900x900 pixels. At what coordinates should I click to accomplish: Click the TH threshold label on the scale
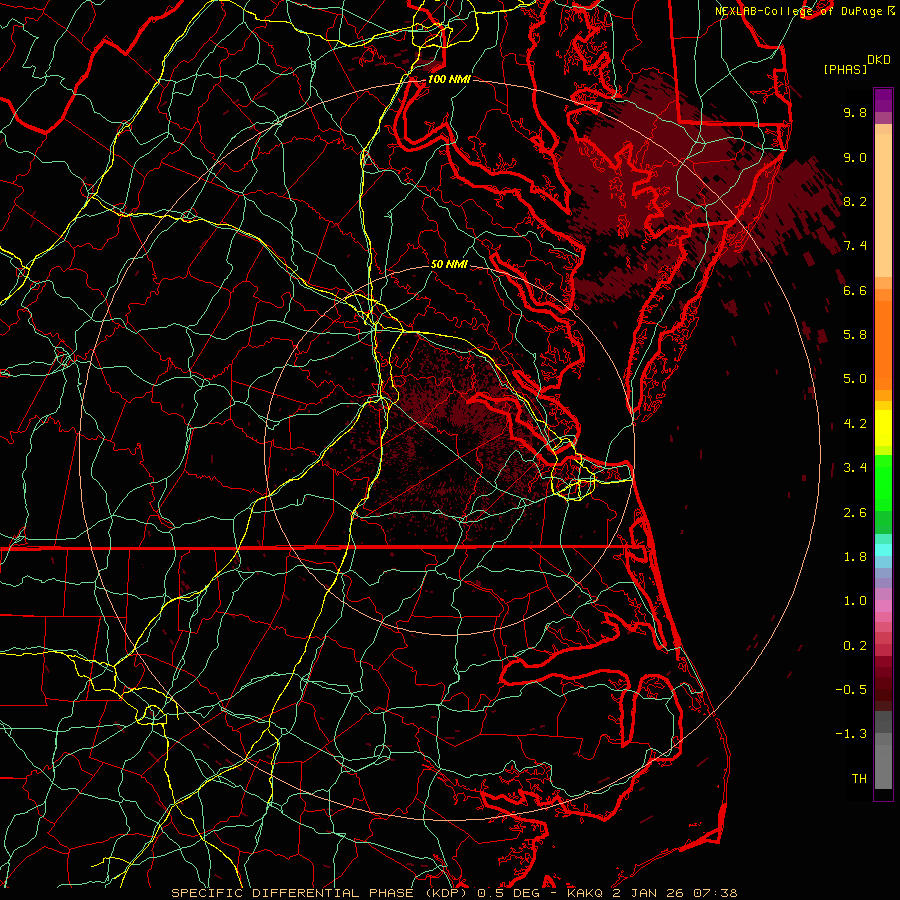859,779
